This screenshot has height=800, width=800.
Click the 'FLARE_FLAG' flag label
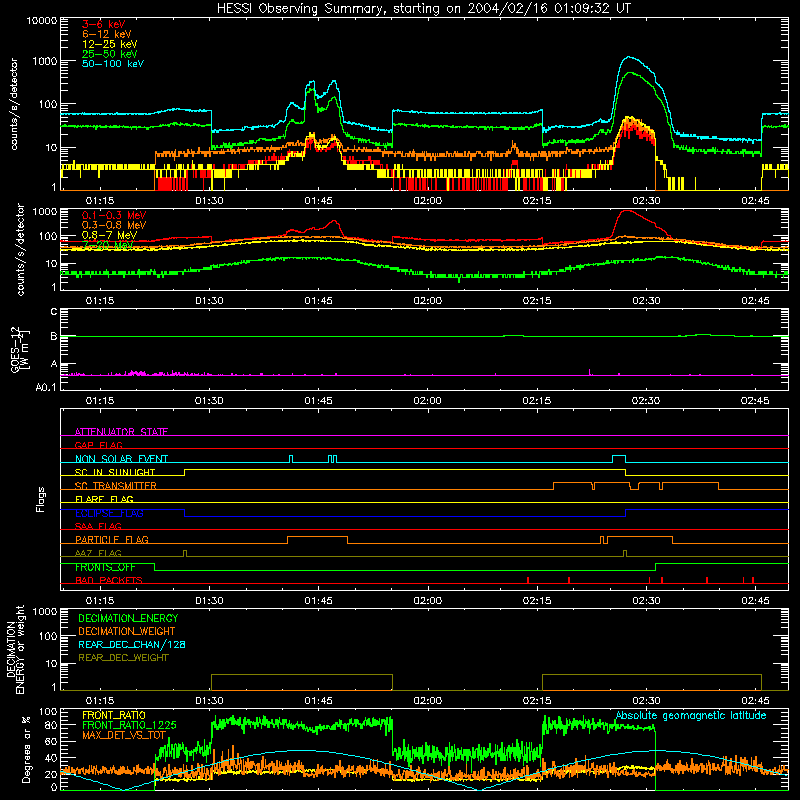click(x=104, y=499)
